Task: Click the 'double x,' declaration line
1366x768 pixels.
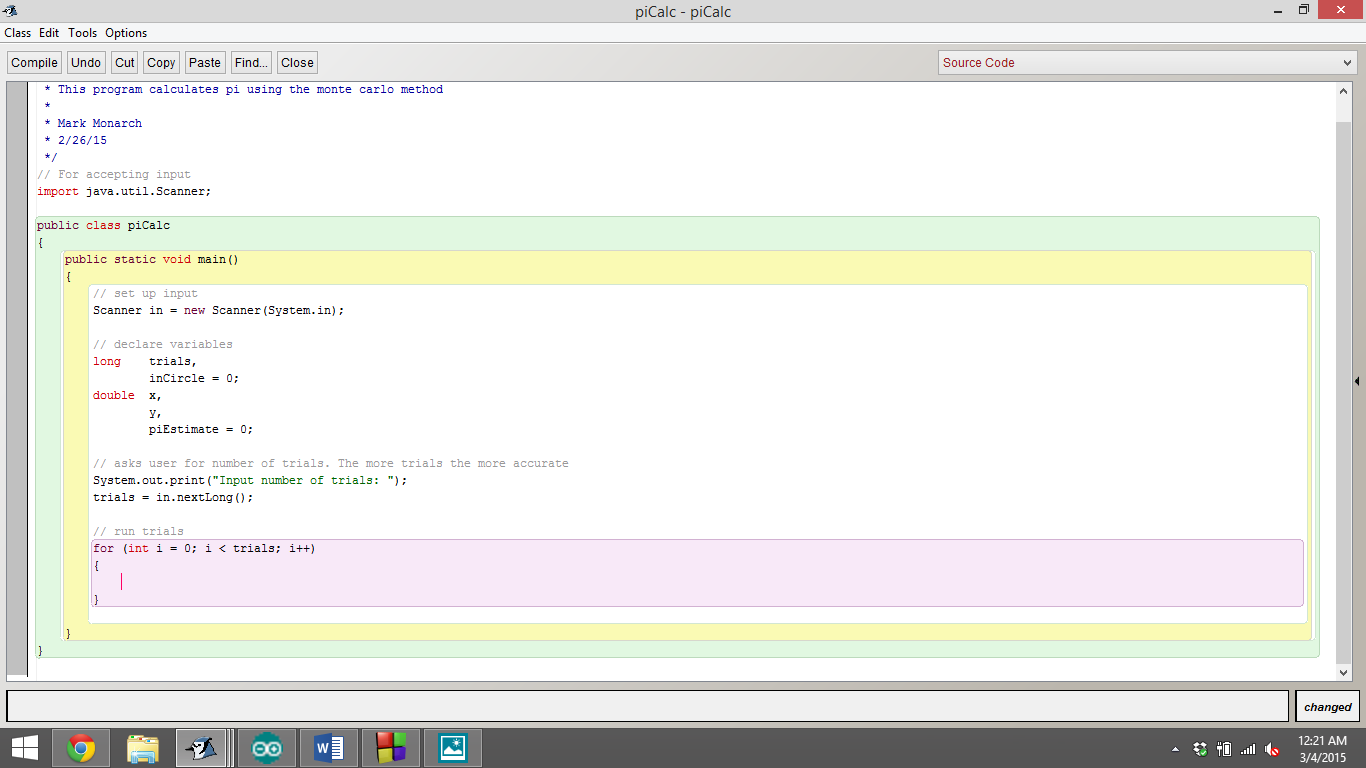Action: pyautogui.click(x=127, y=395)
